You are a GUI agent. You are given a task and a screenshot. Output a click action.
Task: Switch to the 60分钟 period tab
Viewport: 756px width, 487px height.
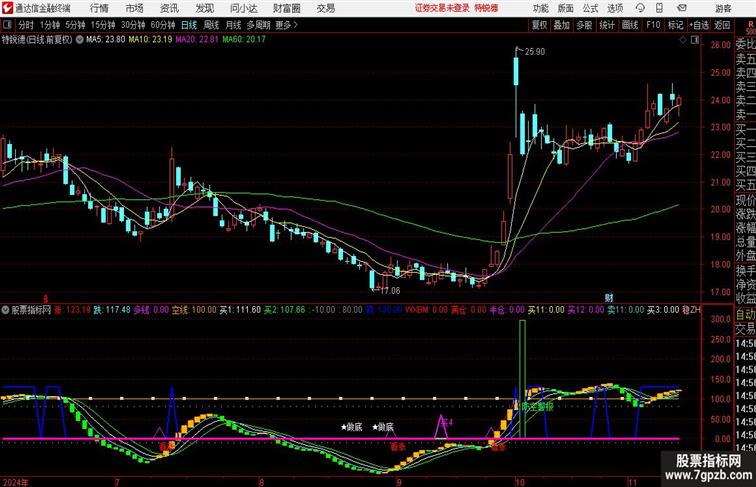point(163,25)
